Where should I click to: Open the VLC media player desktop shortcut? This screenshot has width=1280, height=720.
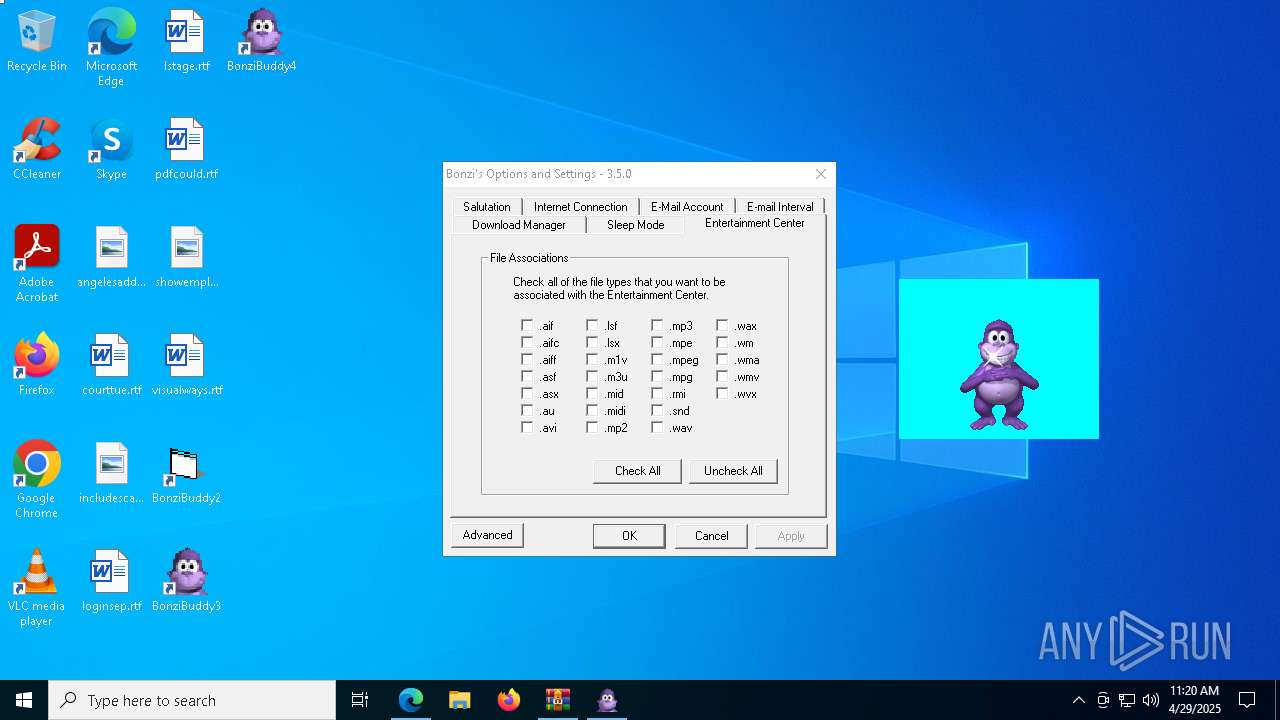click(37, 588)
